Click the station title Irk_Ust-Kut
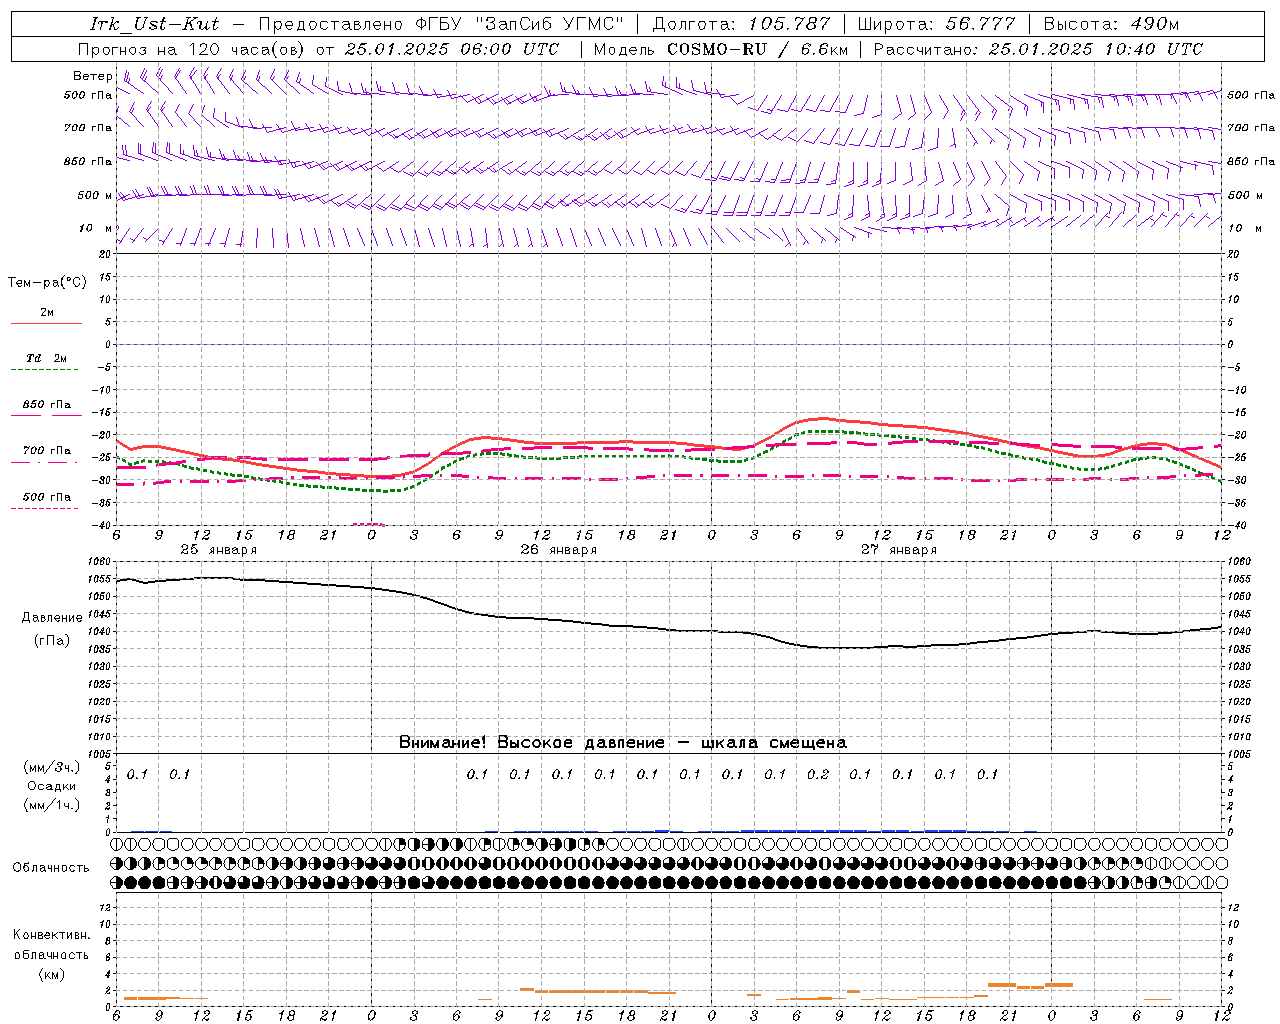This screenshot has width=1280, height=1024. tap(154, 24)
